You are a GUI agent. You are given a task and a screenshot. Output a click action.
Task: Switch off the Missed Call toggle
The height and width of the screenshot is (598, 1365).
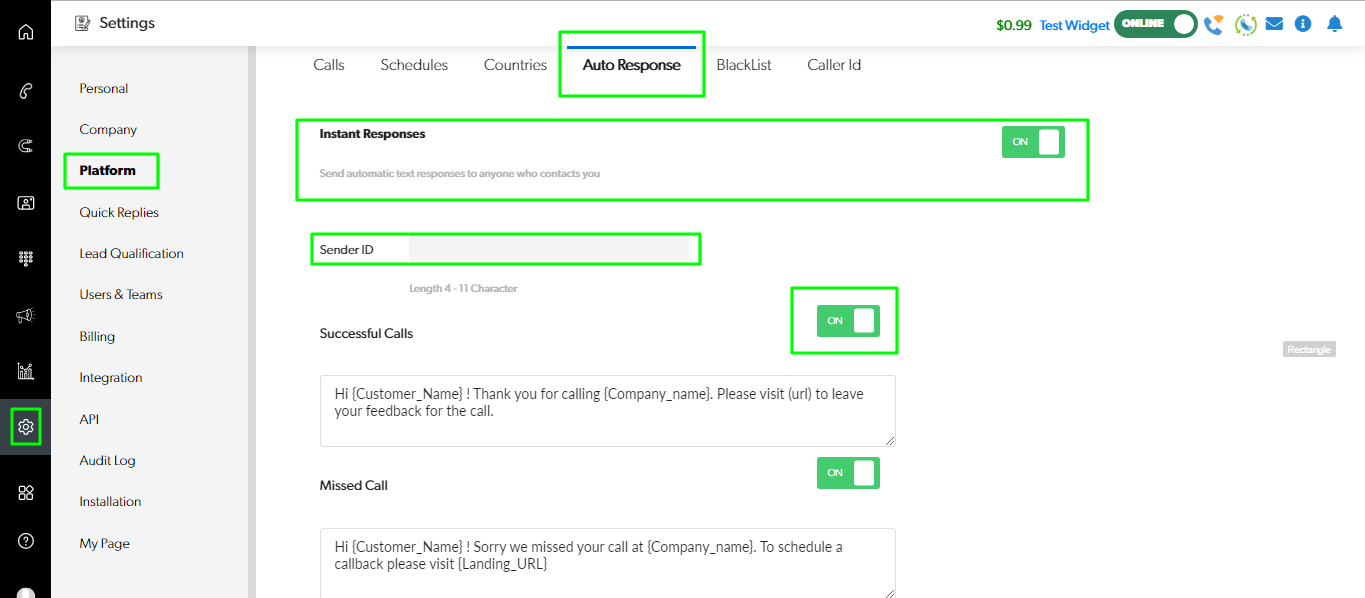click(x=848, y=473)
